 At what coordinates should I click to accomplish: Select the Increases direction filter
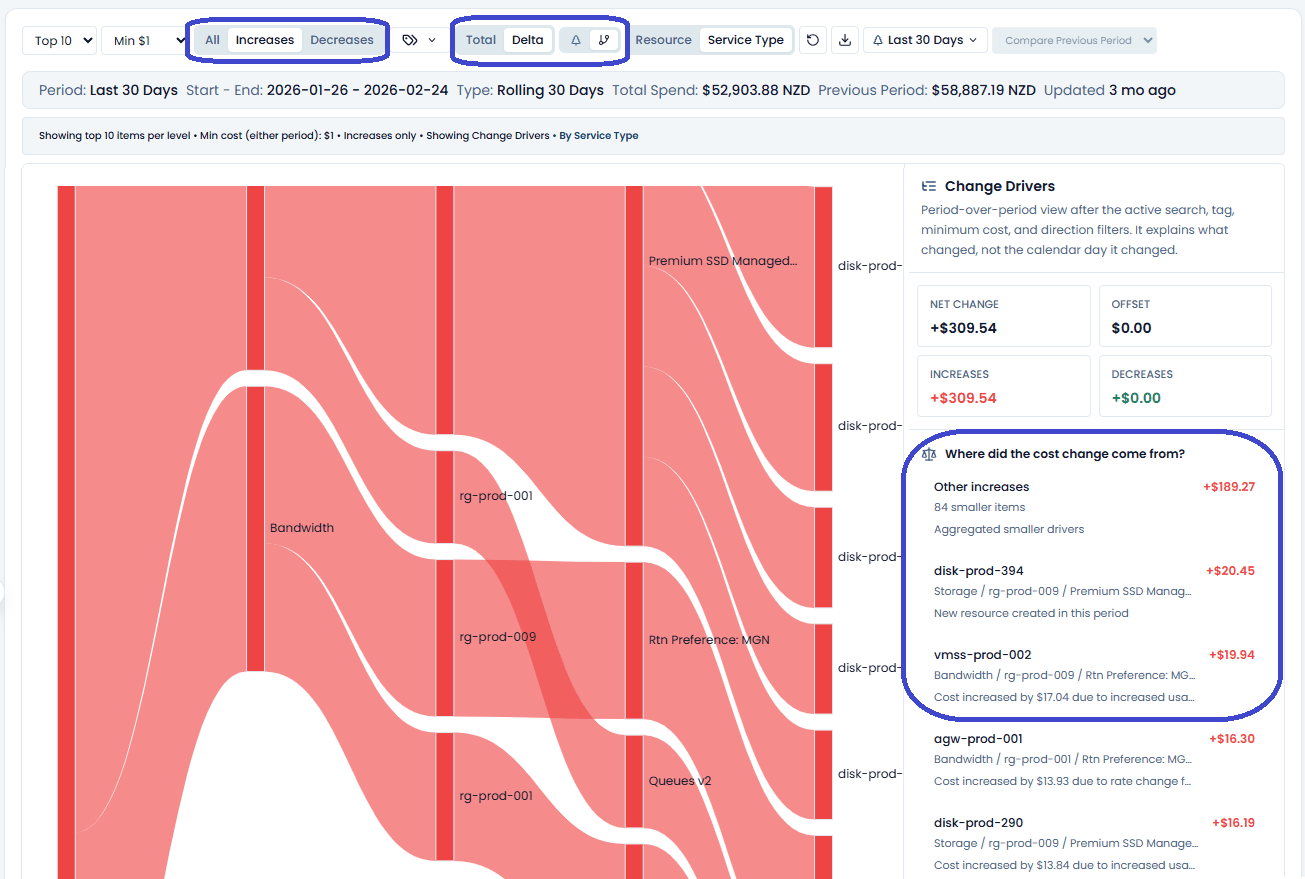(x=265, y=40)
